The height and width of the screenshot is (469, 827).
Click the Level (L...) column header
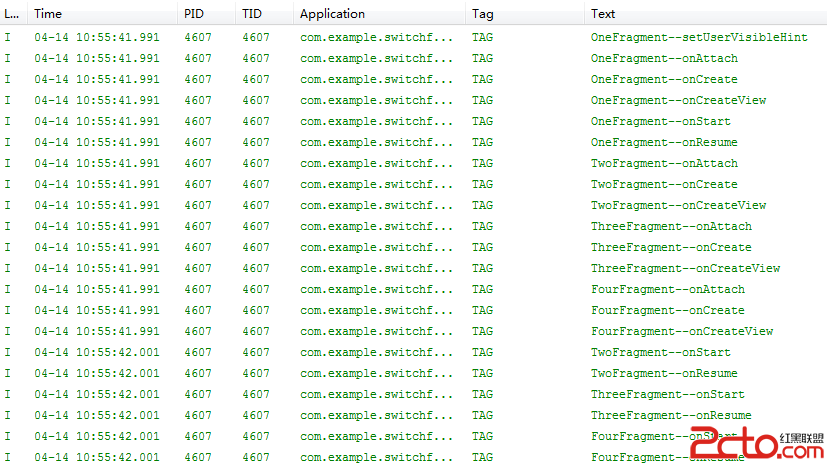pyautogui.click(x=11, y=14)
